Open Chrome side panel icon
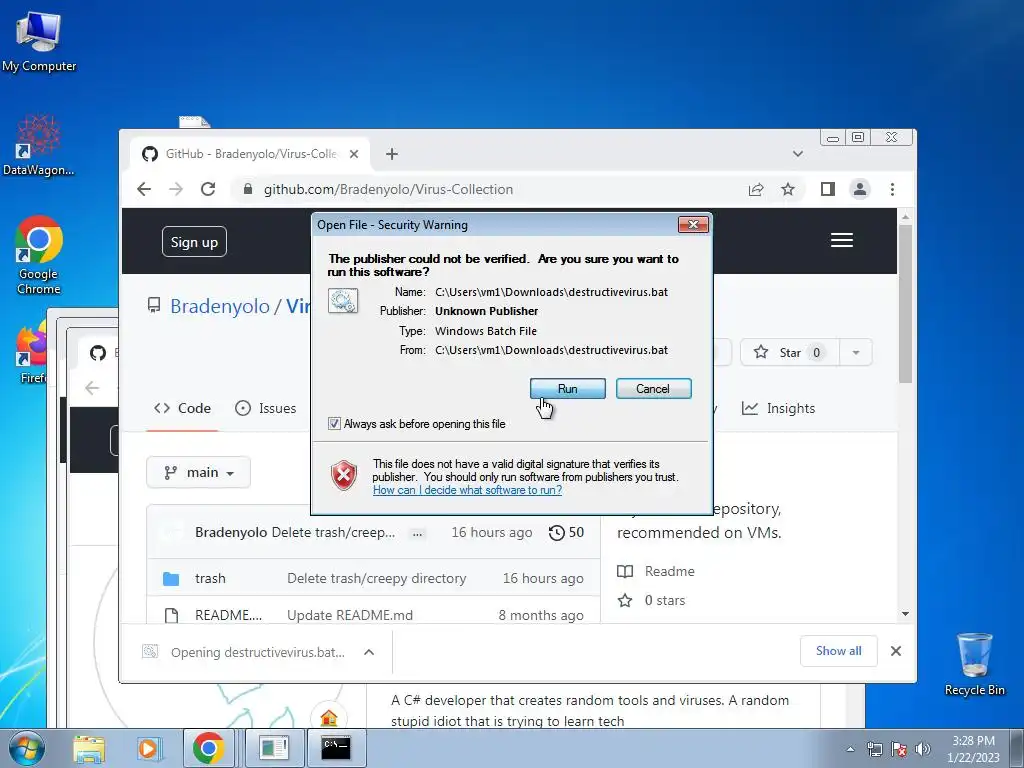 [827, 189]
